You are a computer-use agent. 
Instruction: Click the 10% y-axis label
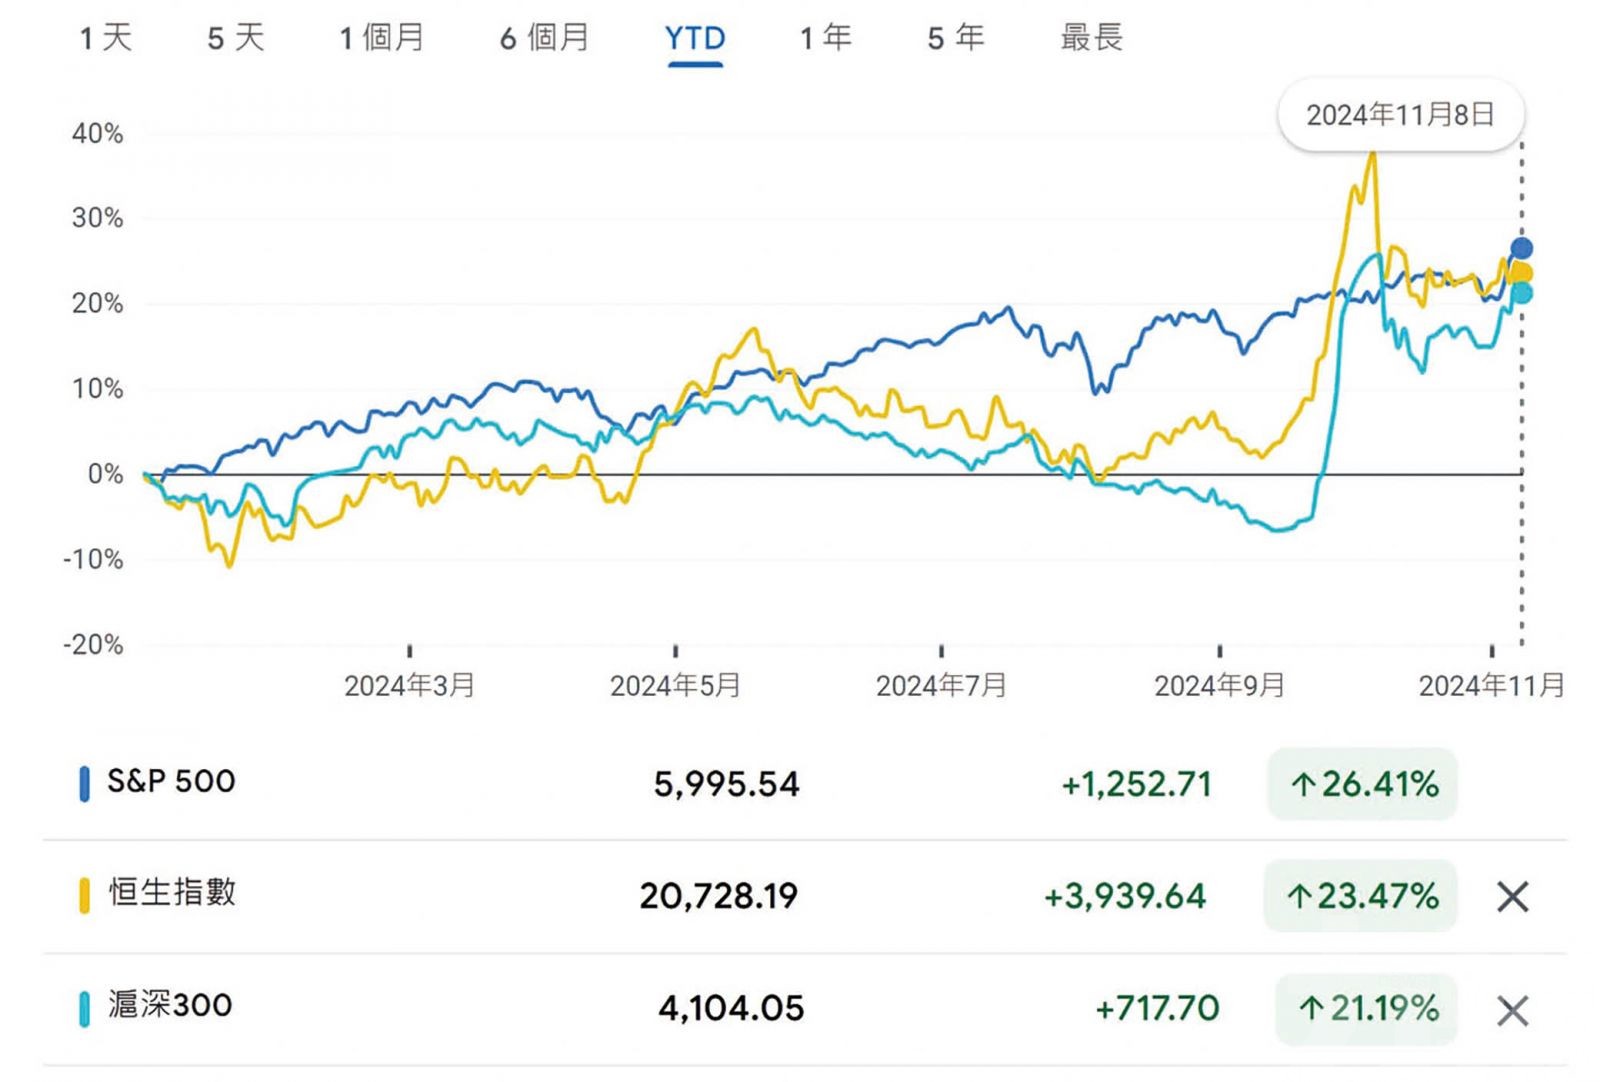point(97,388)
